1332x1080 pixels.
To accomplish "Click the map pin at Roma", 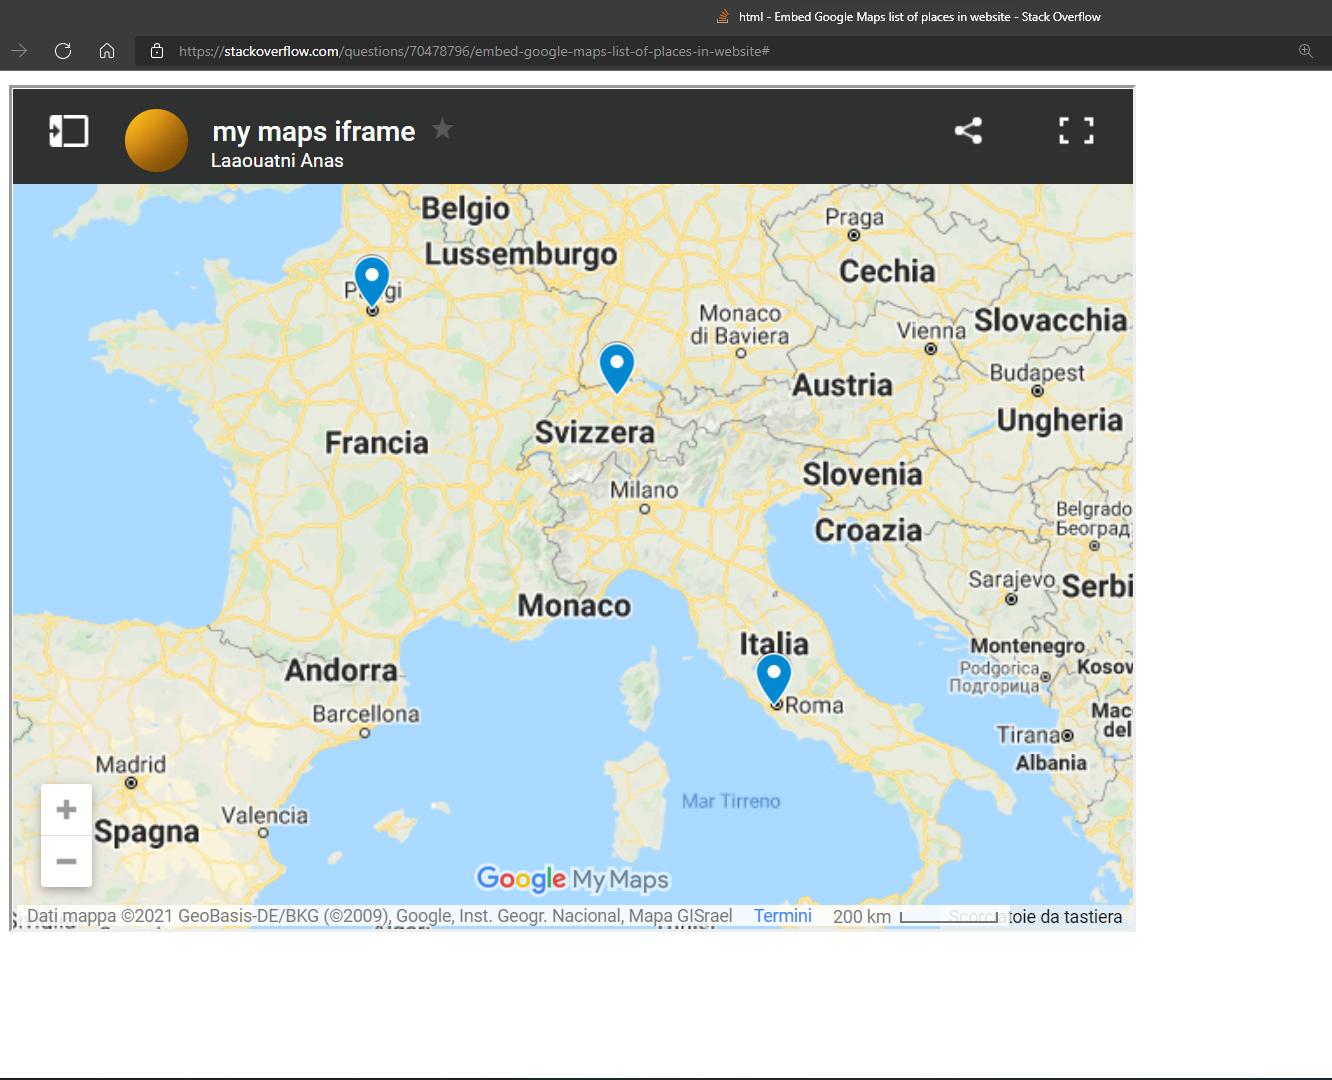I will tap(774, 678).
